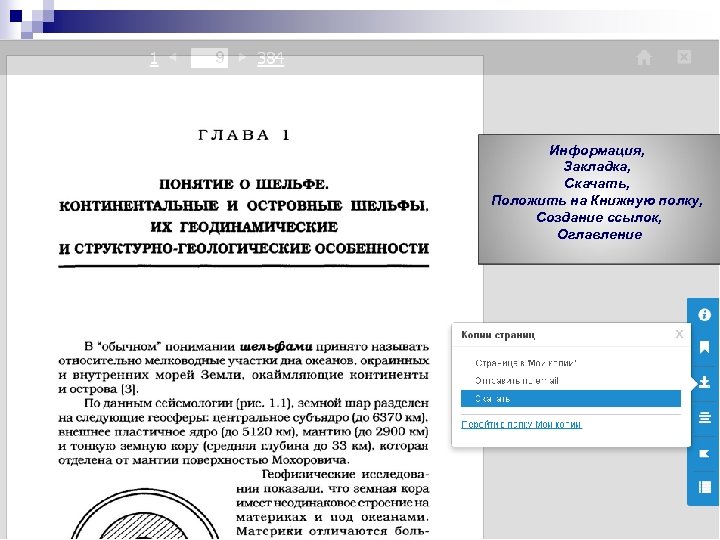Add a bookmark with the bookmark icon
Viewport: 720px width, 540px height.
[704, 348]
